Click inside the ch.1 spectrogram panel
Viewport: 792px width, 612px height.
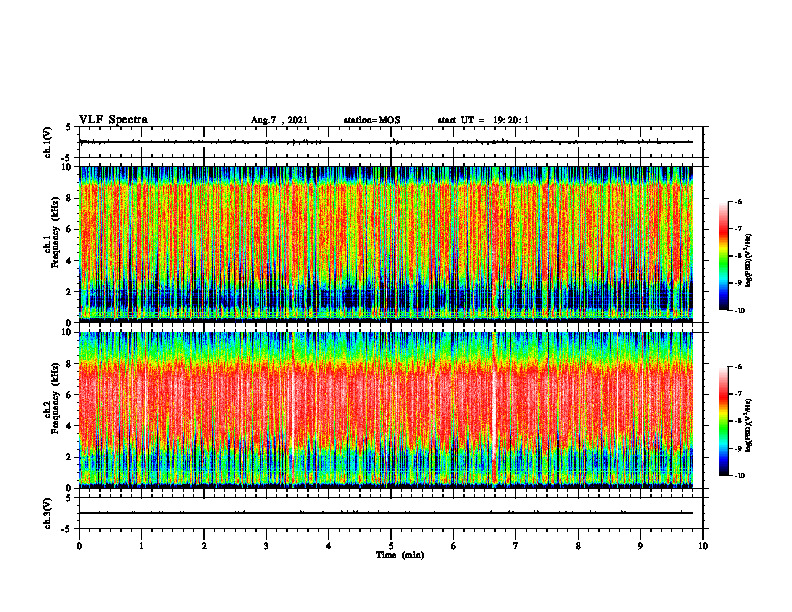point(386,244)
